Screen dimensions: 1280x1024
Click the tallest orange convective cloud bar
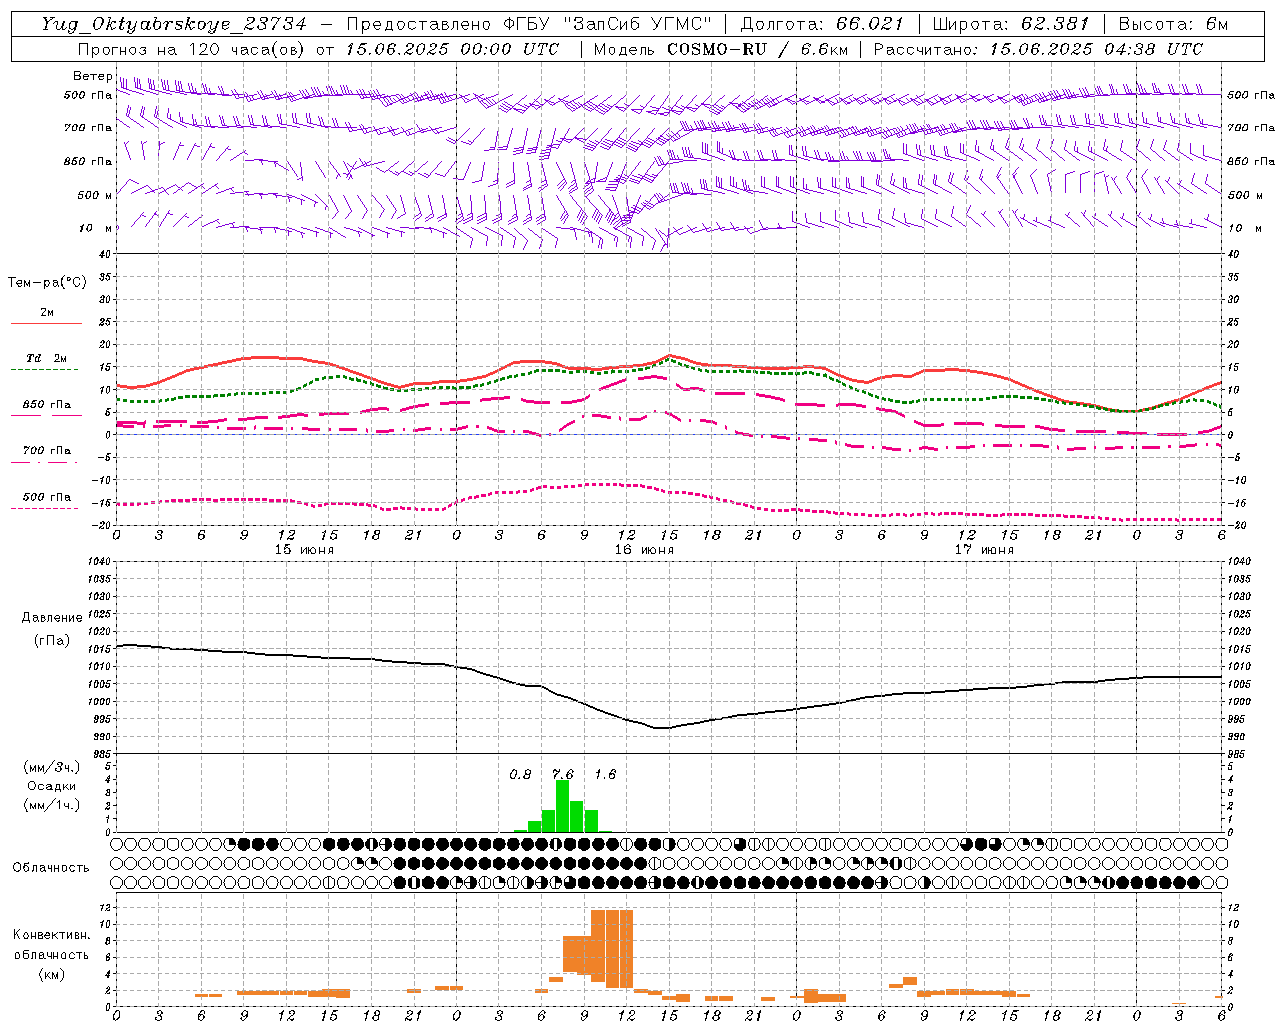coord(612,948)
